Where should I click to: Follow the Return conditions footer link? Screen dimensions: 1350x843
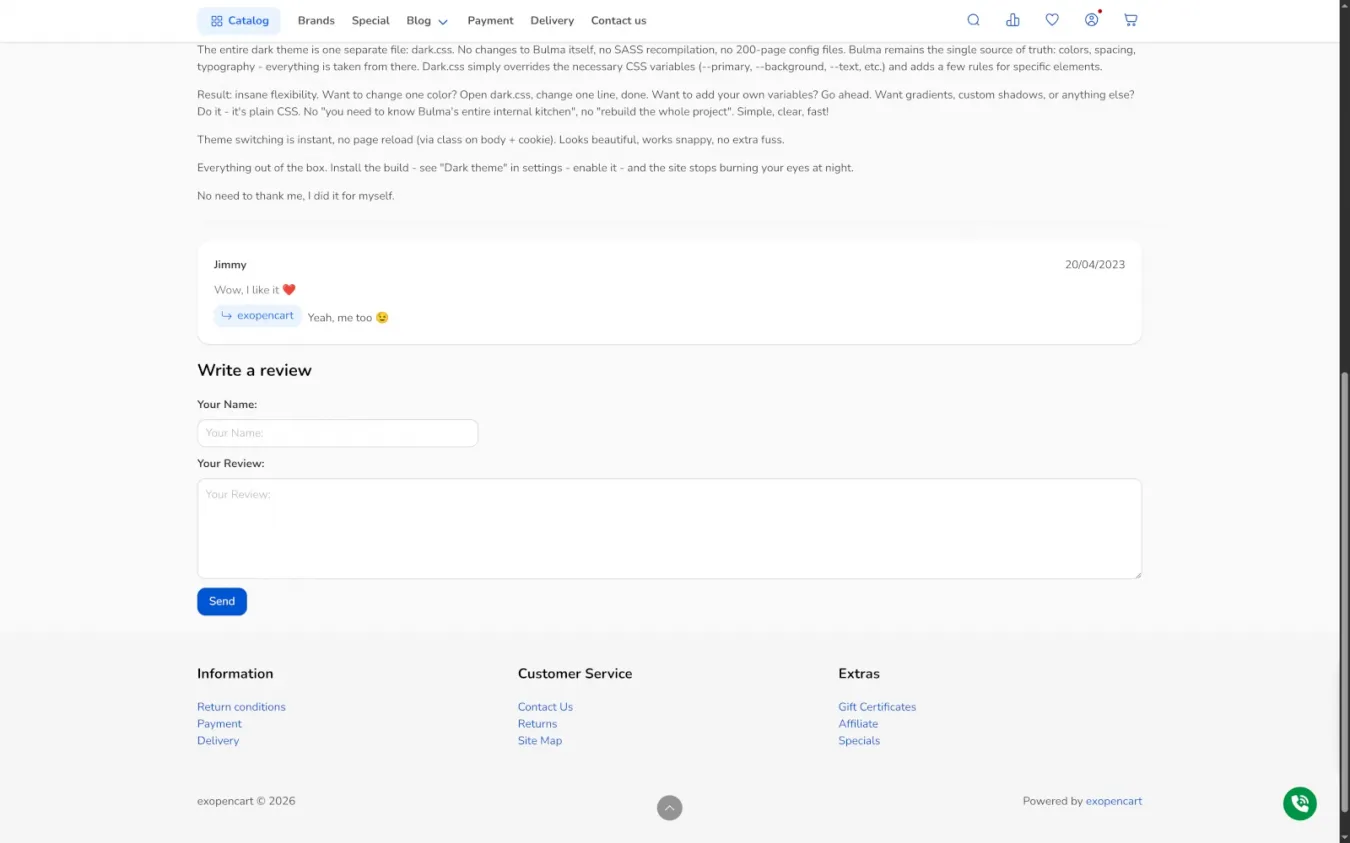pyautogui.click(x=241, y=707)
